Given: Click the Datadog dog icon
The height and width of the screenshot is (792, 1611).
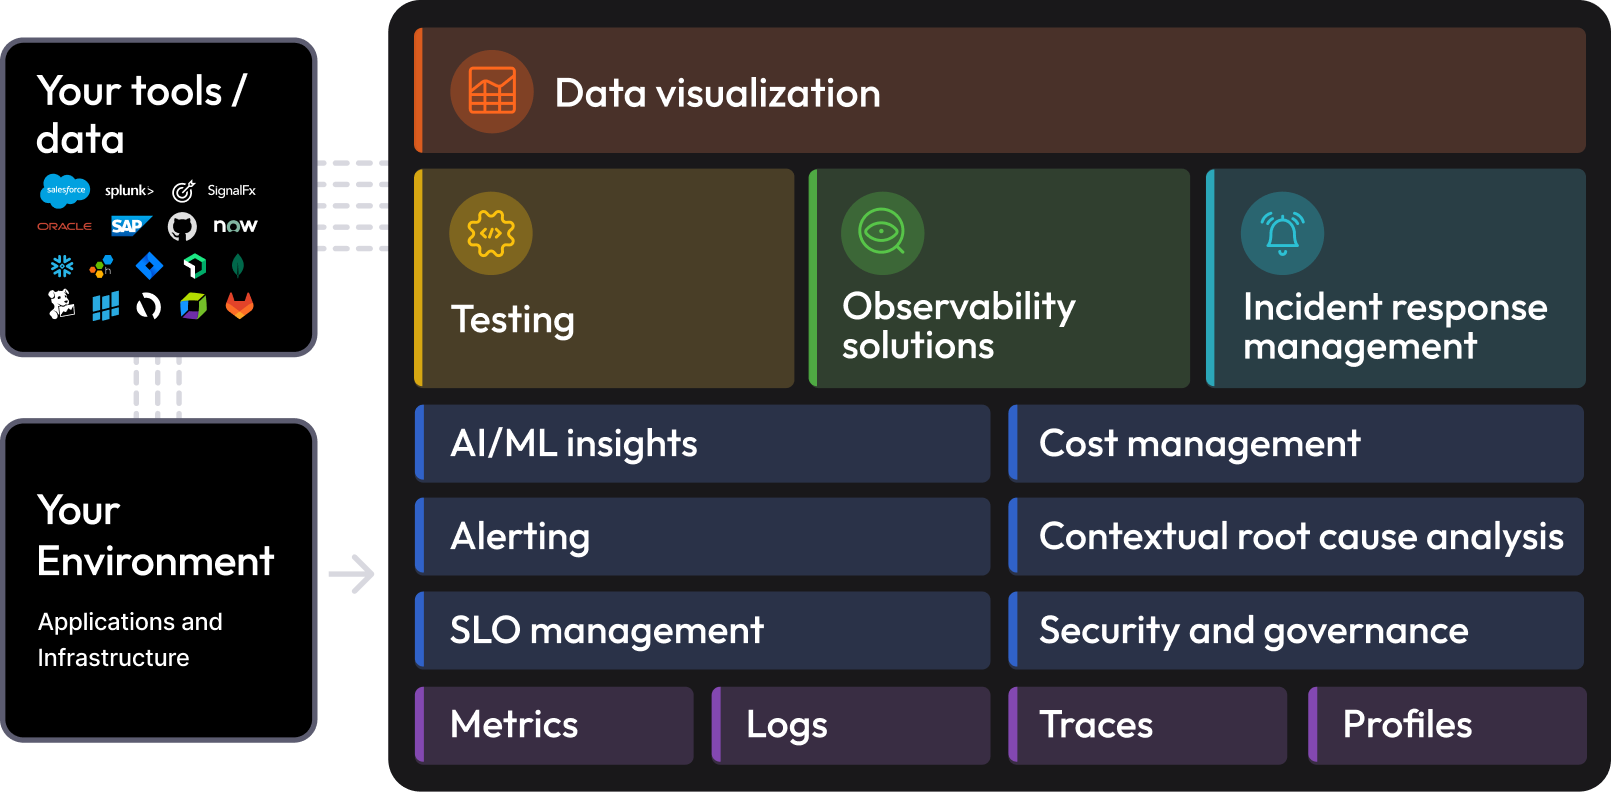Looking at the screenshot, I should point(62,305).
